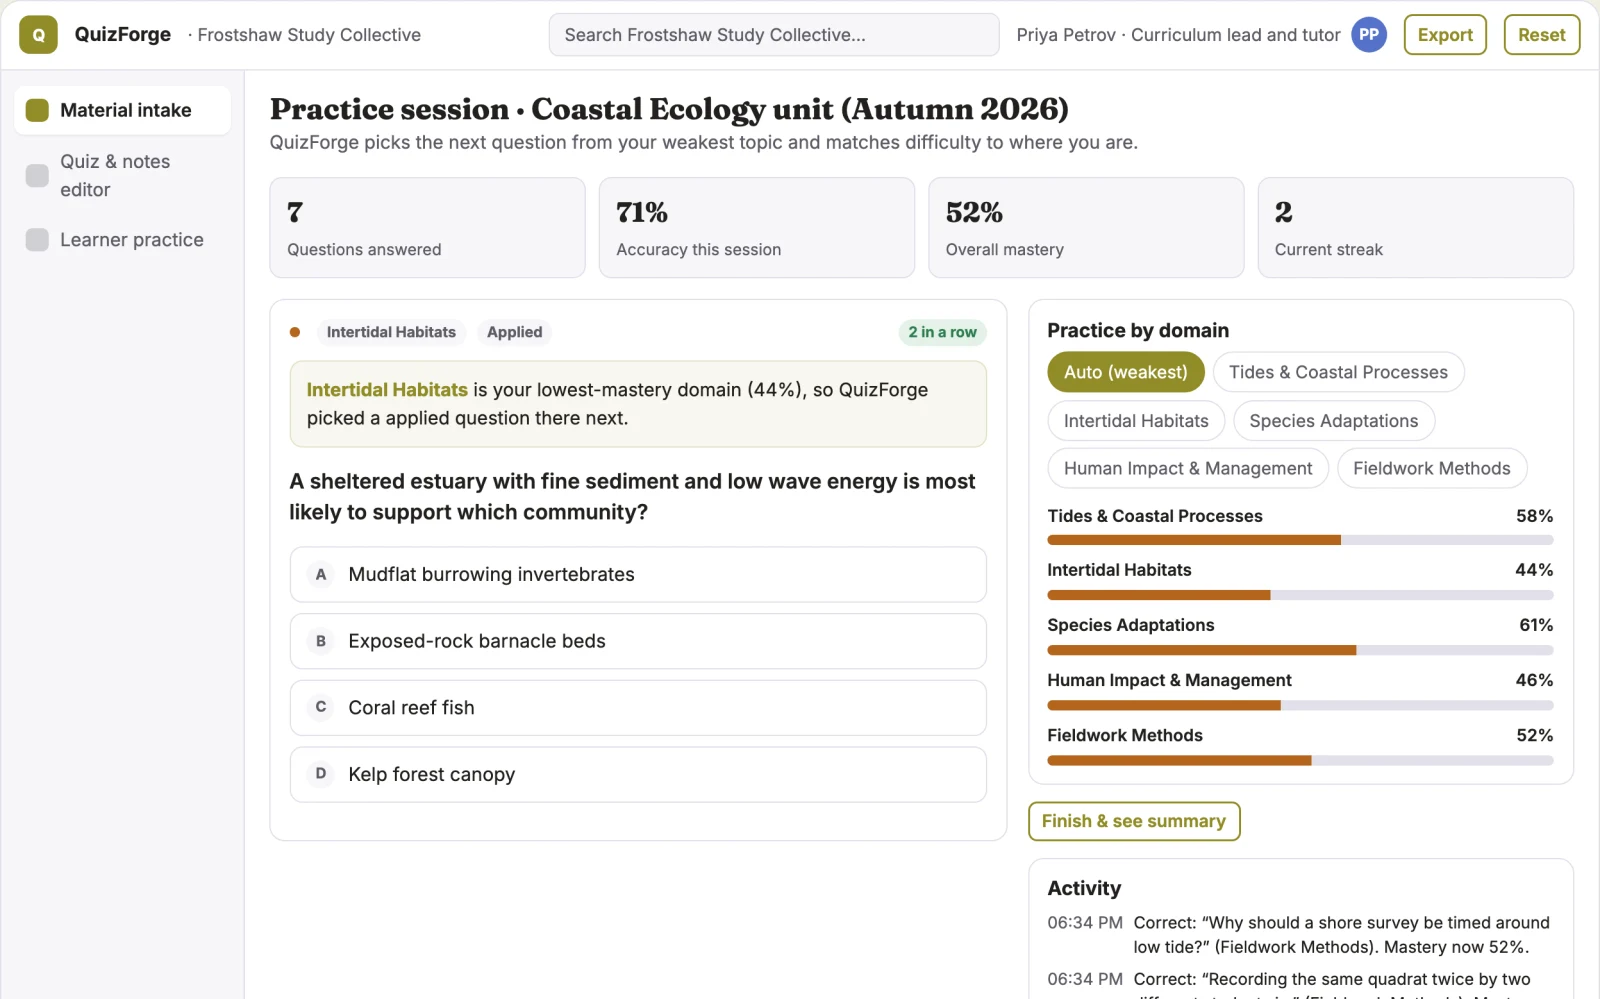The height and width of the screenshot is (999, 1600).
Task: Select Auto (weakest) domain chip
Action: [x=1126, y=372]
